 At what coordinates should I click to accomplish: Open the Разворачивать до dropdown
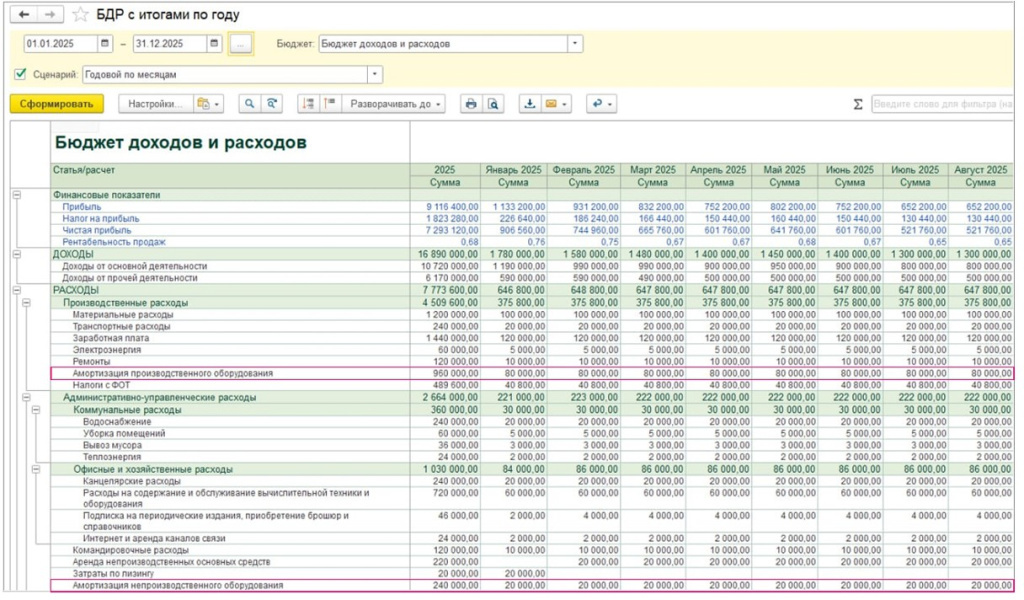coord(394,104)
